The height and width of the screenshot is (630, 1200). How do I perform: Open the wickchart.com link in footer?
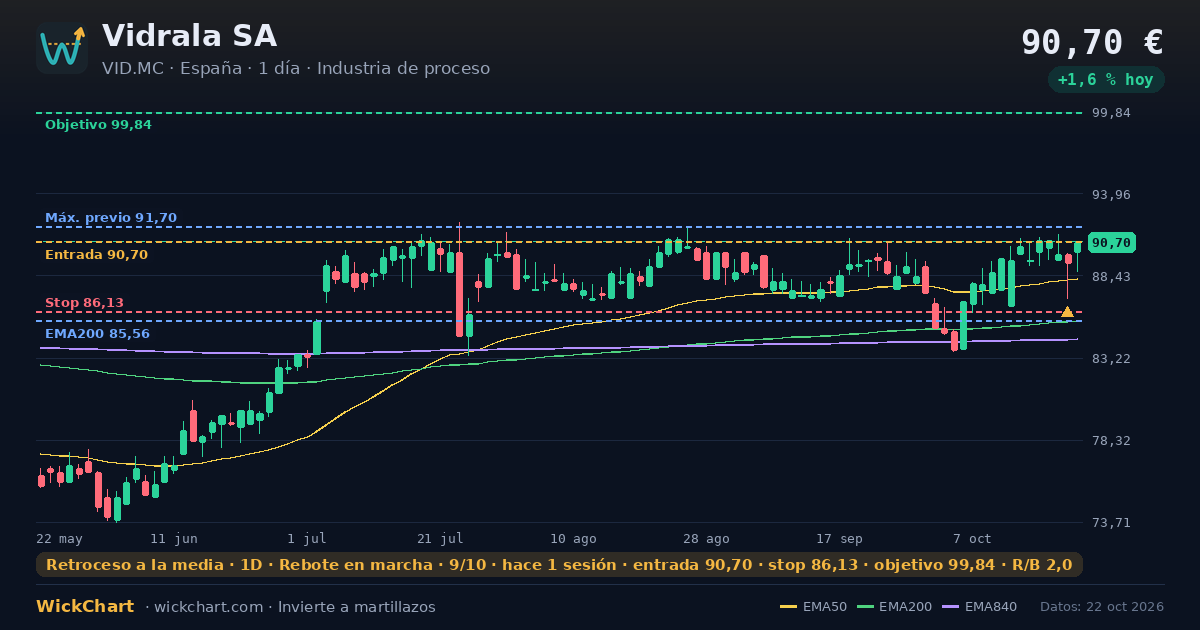pos(211,607)
